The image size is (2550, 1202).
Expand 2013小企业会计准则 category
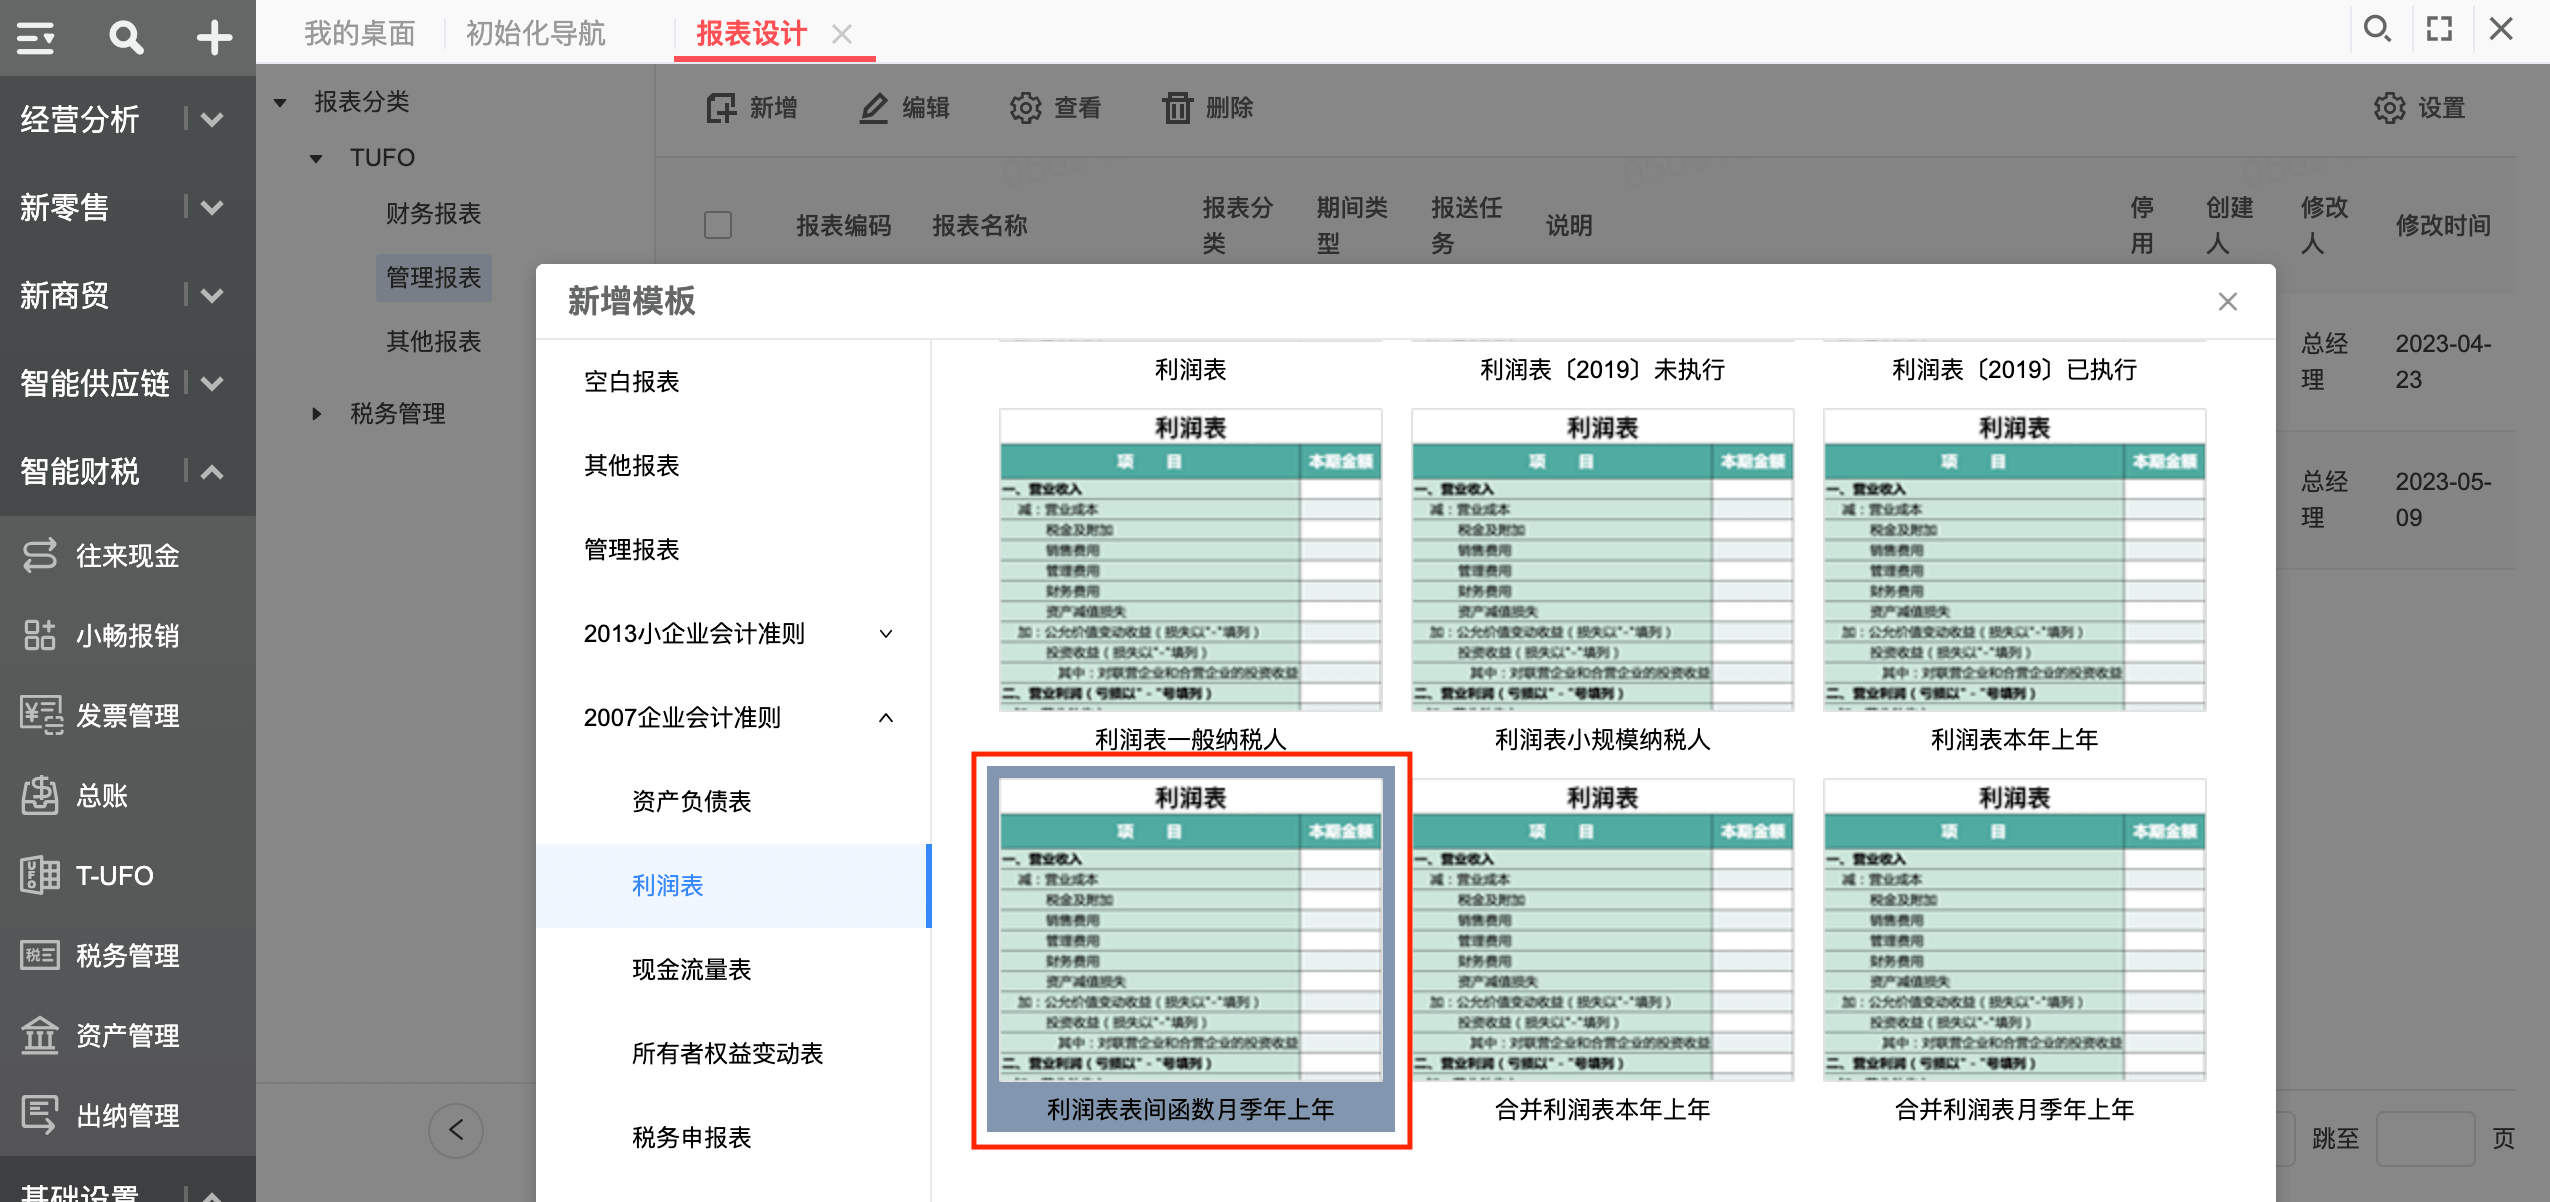coord(886,633)
